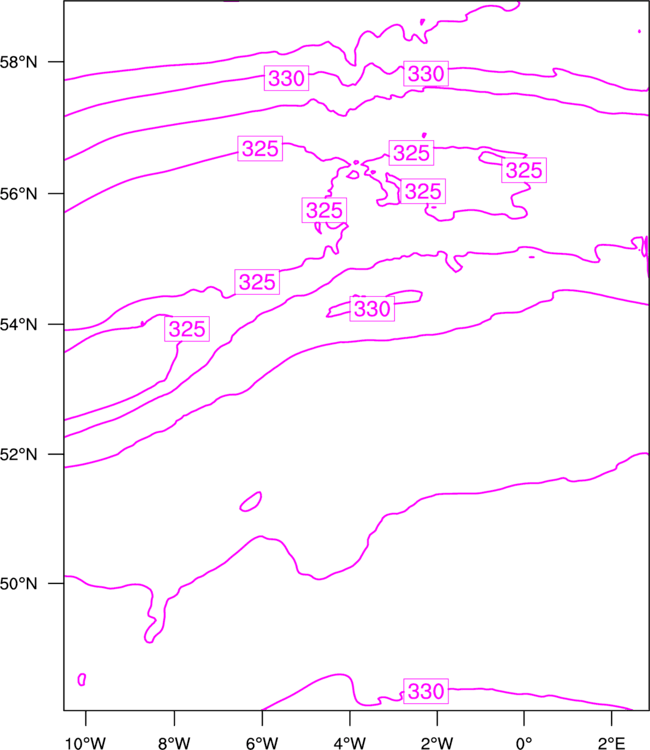This screenshot has height=750, width=650.
Task: Select the 54°N latitude axis label
Action: (x=18, y=325)
